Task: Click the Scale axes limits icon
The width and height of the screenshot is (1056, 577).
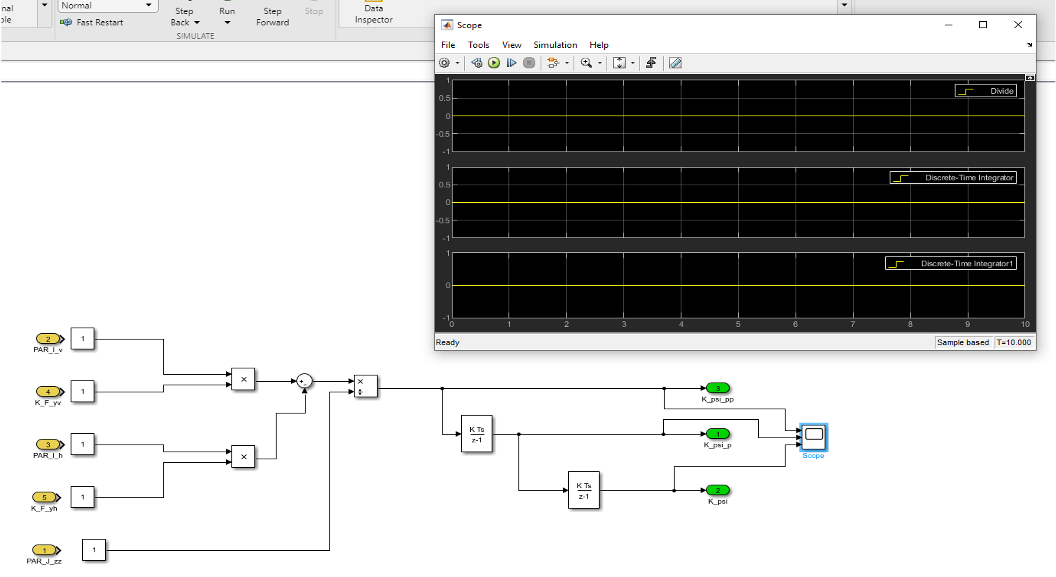Action: click(x=619, y=63)
